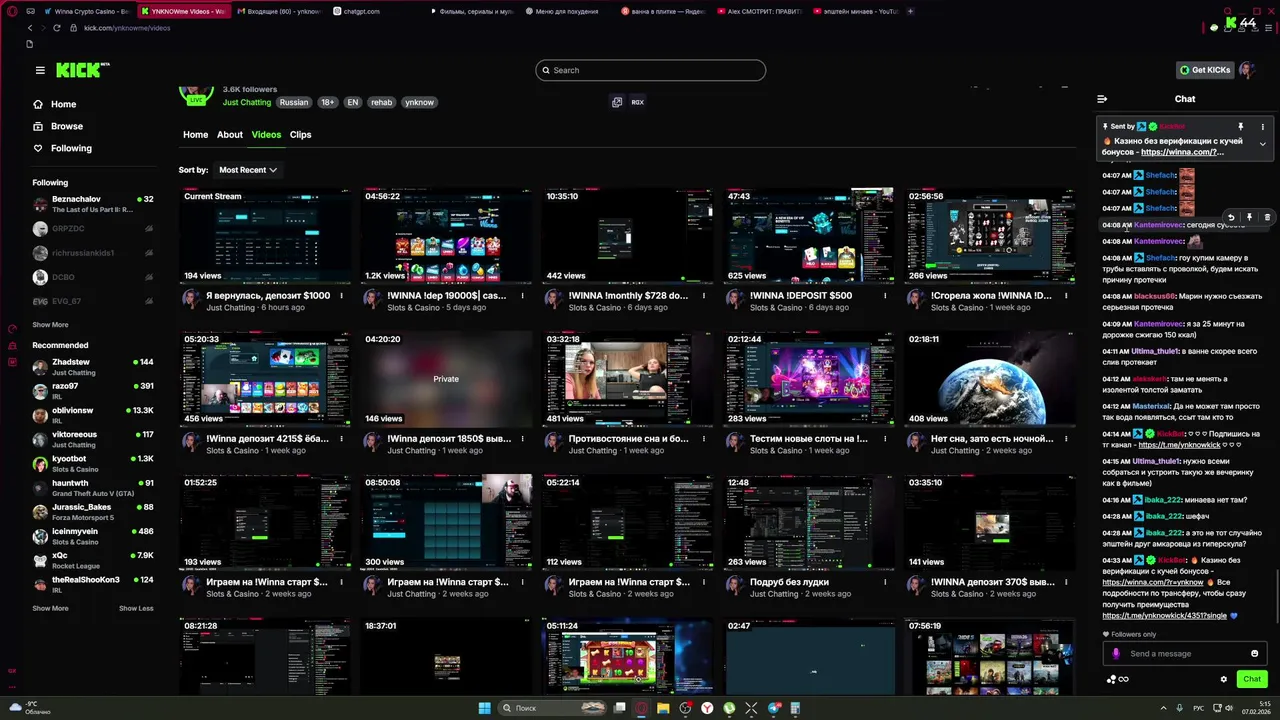Open a new browser tab with plus
This screenshot has height=720, width=1280.
[911, 11]
